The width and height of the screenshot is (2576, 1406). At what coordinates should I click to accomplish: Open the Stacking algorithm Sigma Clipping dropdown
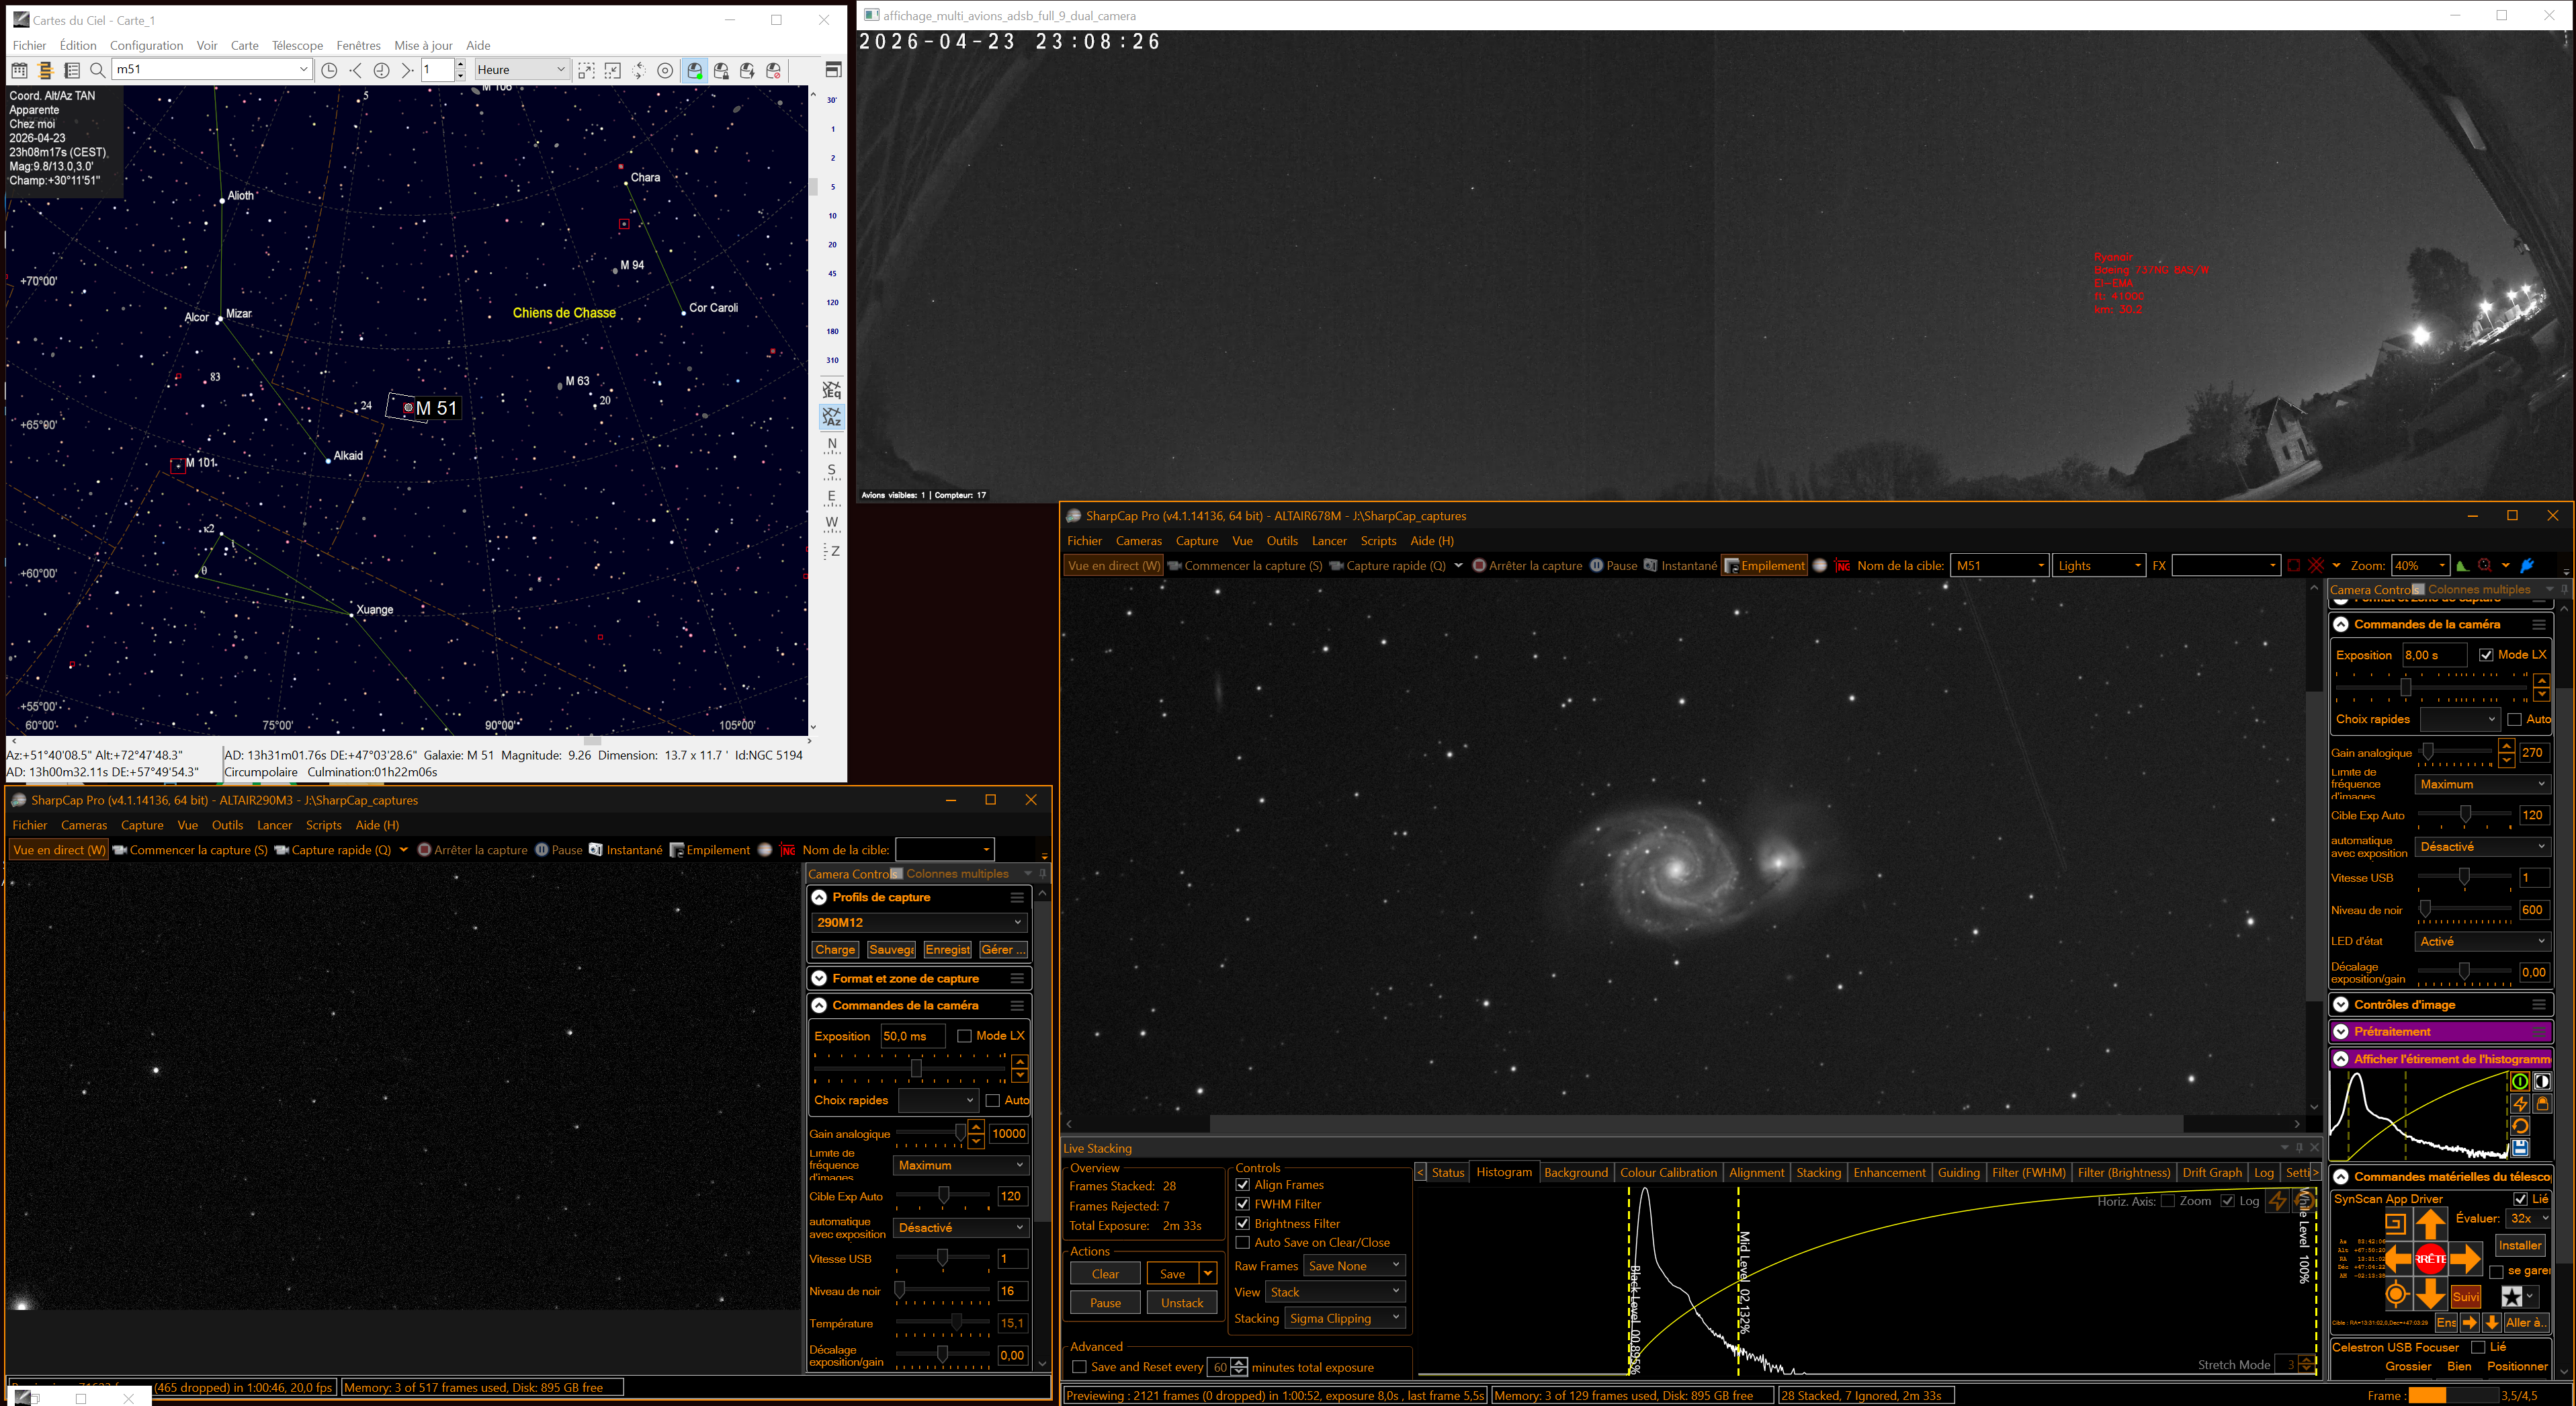(x=1344, y=1318)
